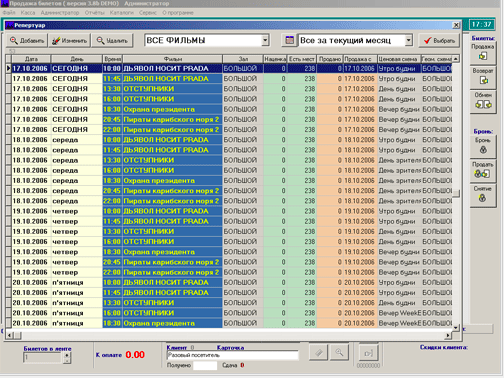Image resolution: width=504 pixels, height=378 pixels.
Task: Click the Ценовая схема column header
Action: [399, 59]
